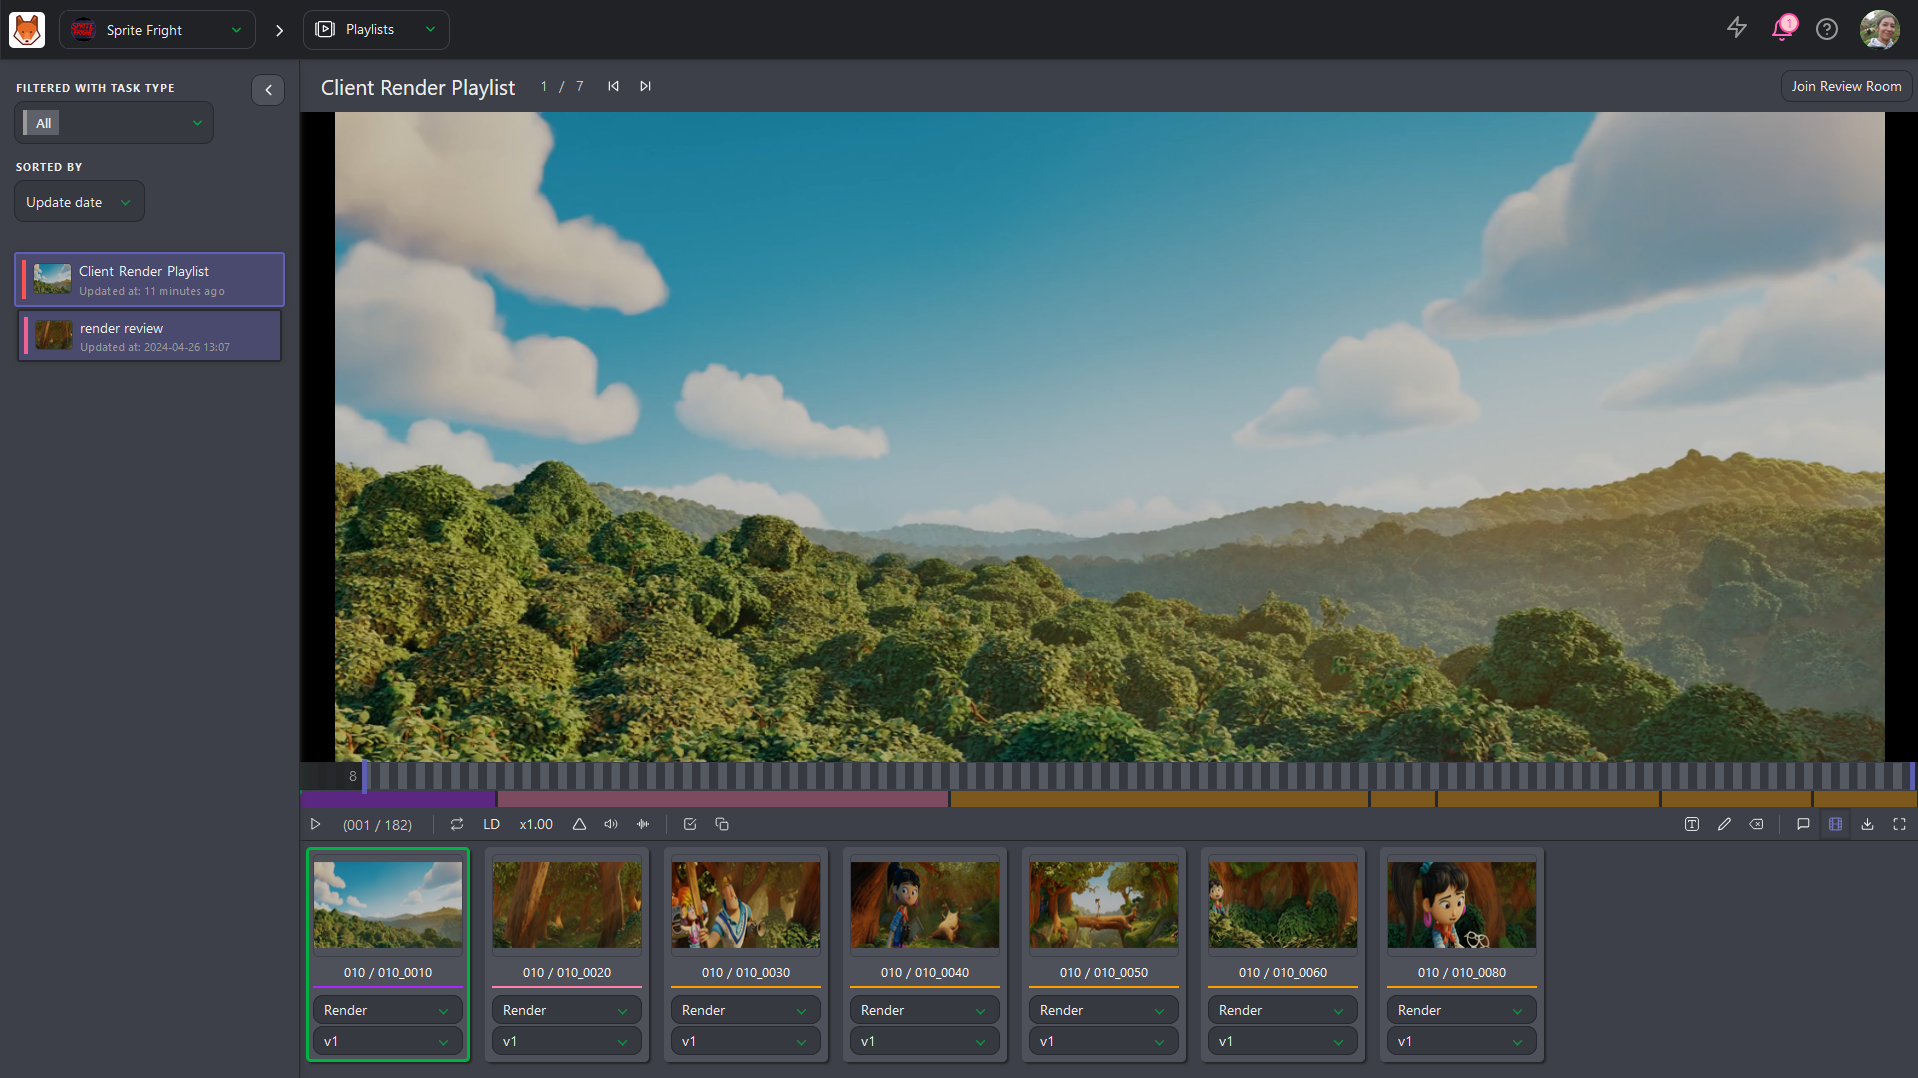This screenshot has width=1918, height=1078.
Task: Skip to the next entity in the playlist
Action: coord(645,86)
